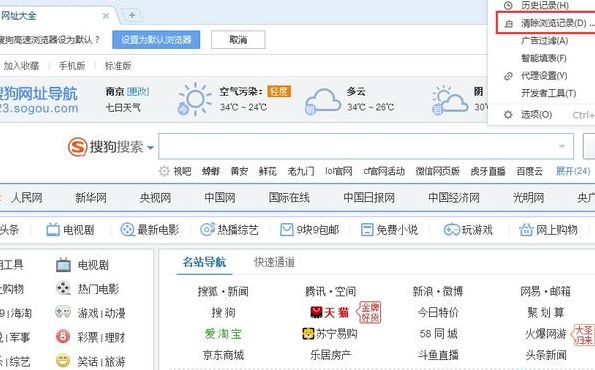Switch to 名站导航 tab
Image resolution: width=595 pixels, height=370 pixels.
point(204,262)
